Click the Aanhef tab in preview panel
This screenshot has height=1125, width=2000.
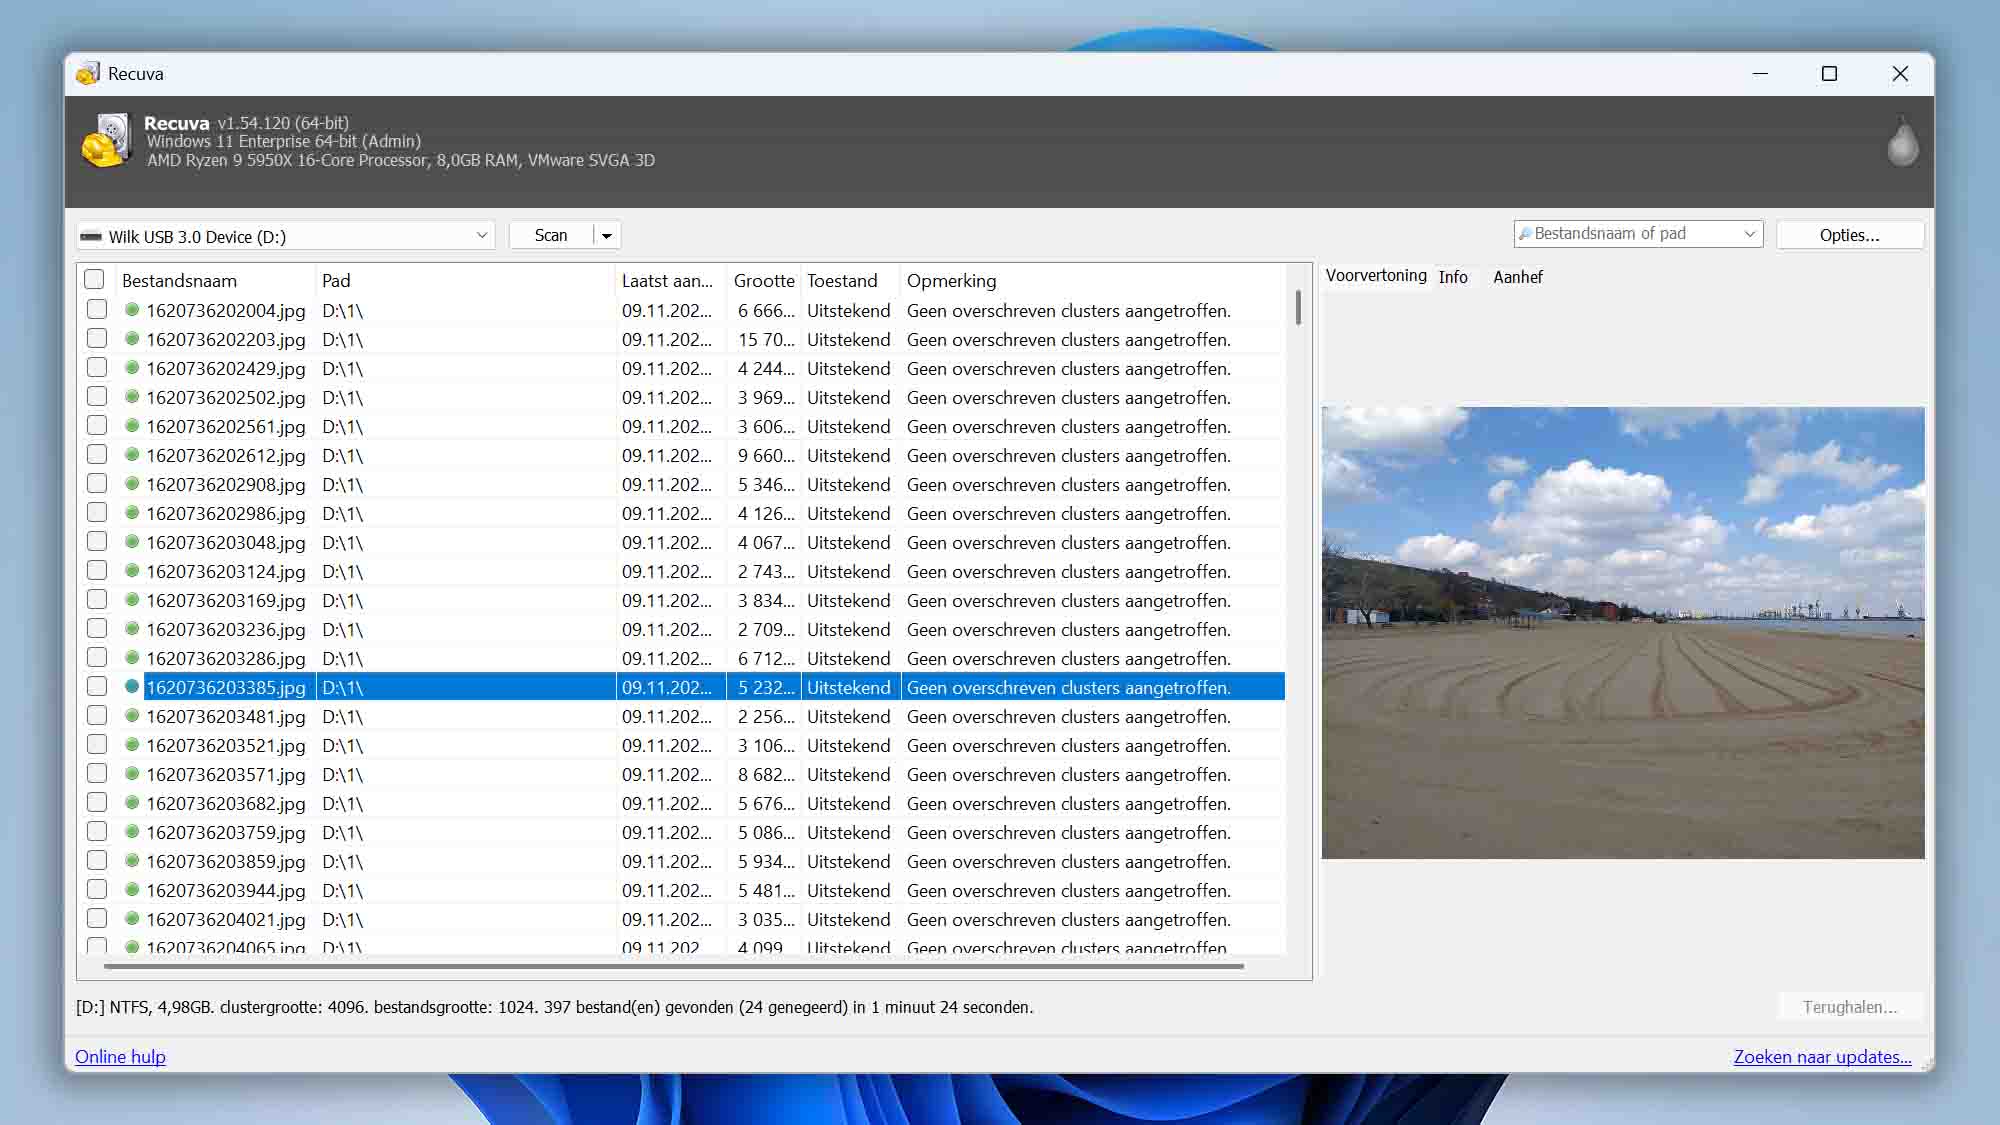[1518, 276]
